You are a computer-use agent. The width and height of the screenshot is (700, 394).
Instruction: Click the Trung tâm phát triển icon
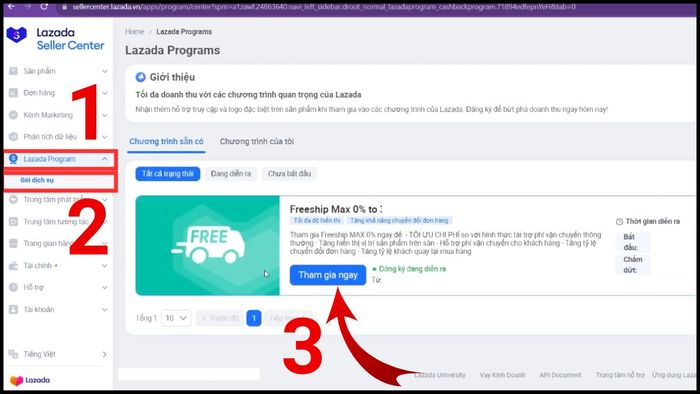point(13,199)
